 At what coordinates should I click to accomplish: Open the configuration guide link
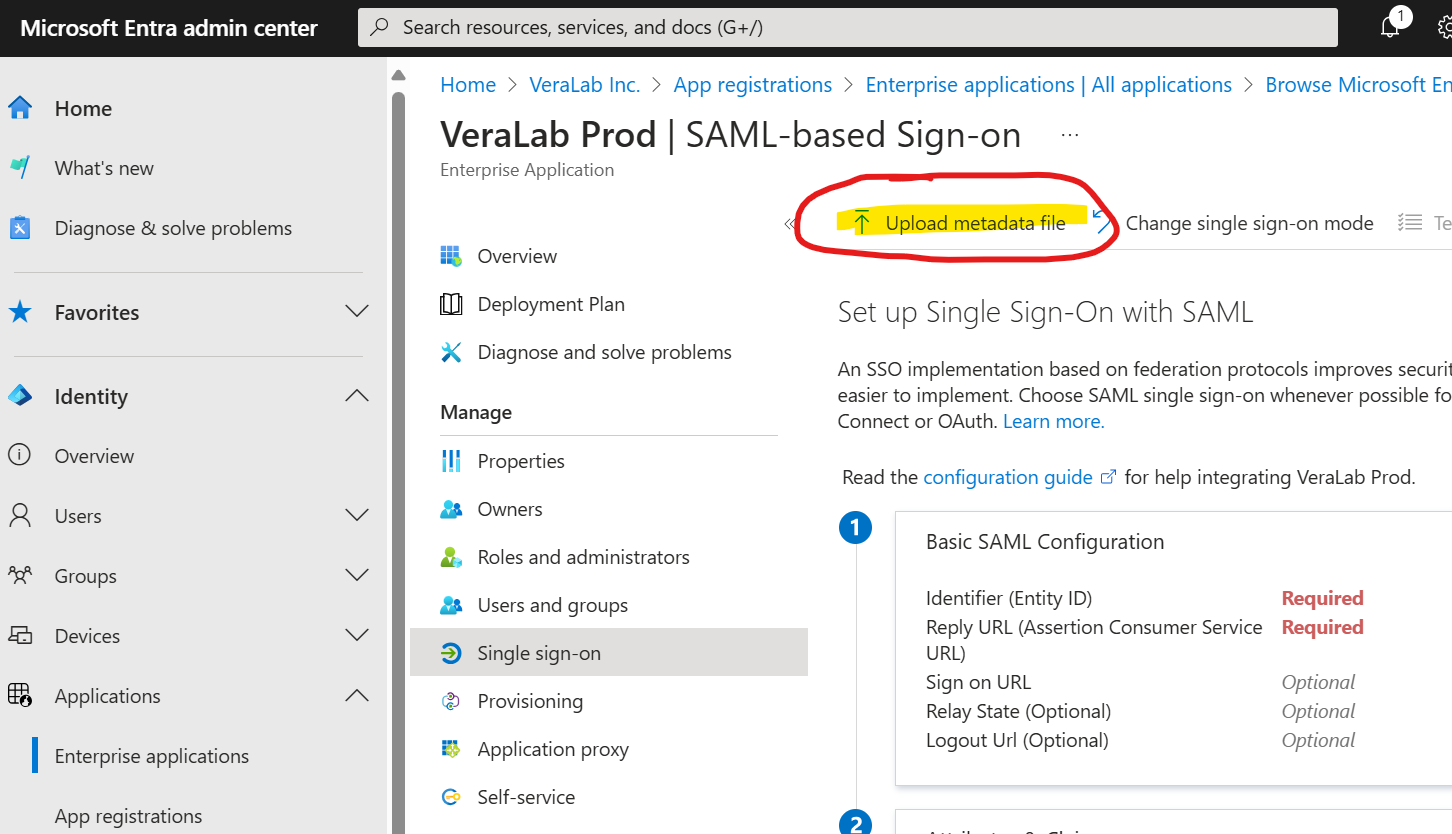pyautogui.click(x=1019, y=477)
